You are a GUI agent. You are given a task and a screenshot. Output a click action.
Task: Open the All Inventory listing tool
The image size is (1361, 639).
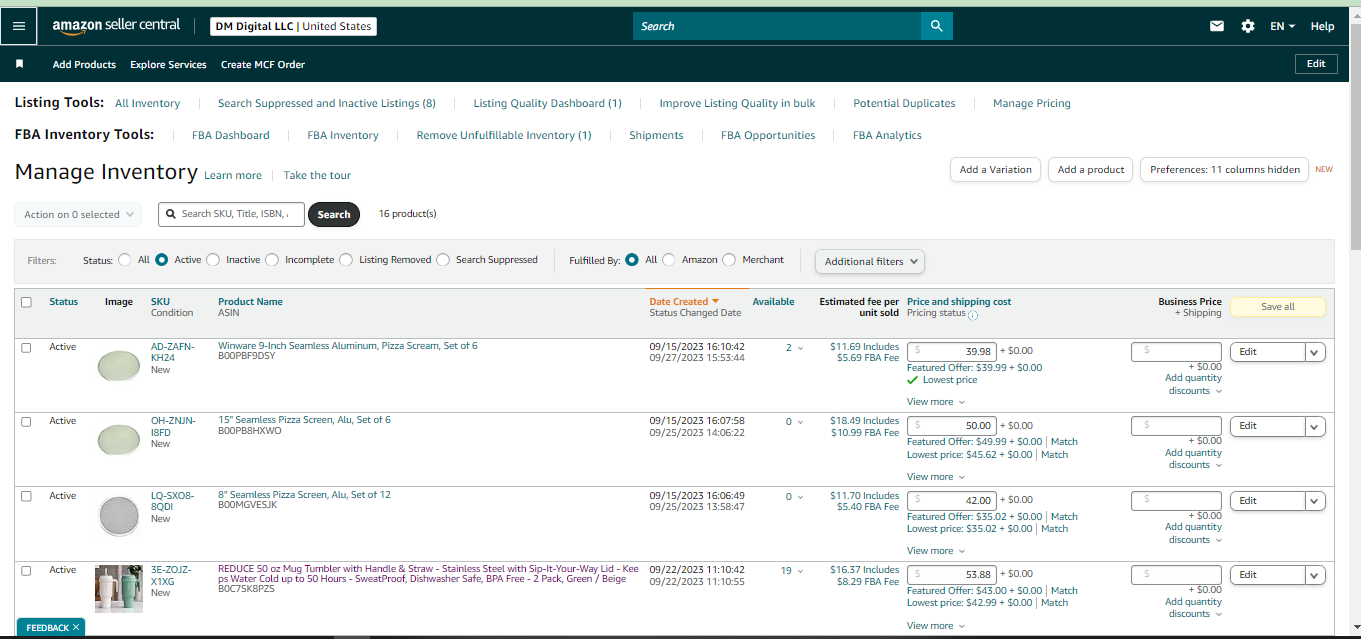tap(148, 103)
